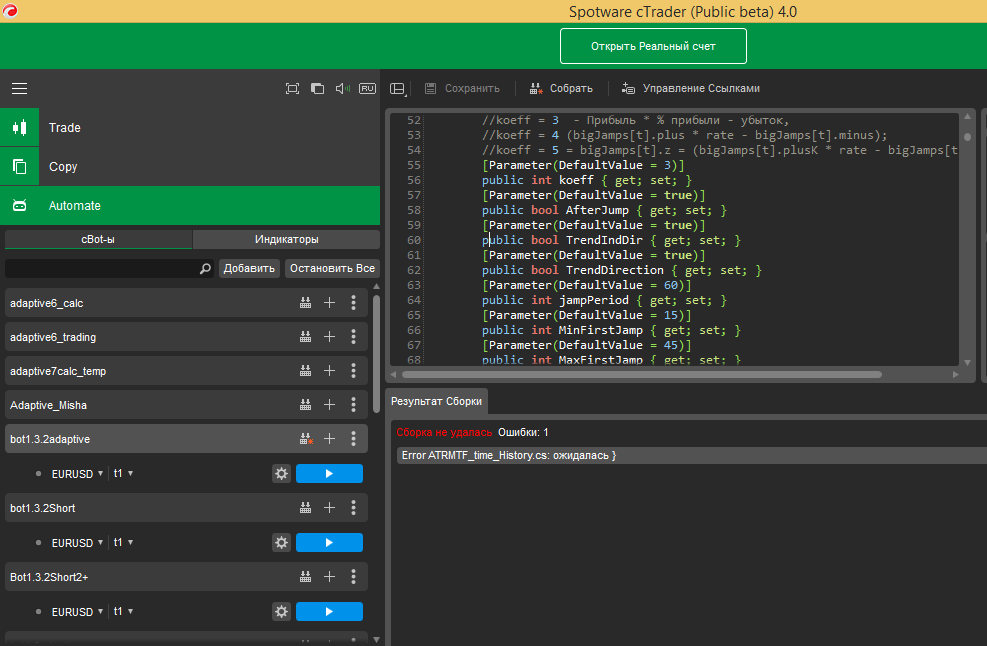Add an instance to adaptive6_calc
This screenshot has height=646, width=987.
click(329, 303)
